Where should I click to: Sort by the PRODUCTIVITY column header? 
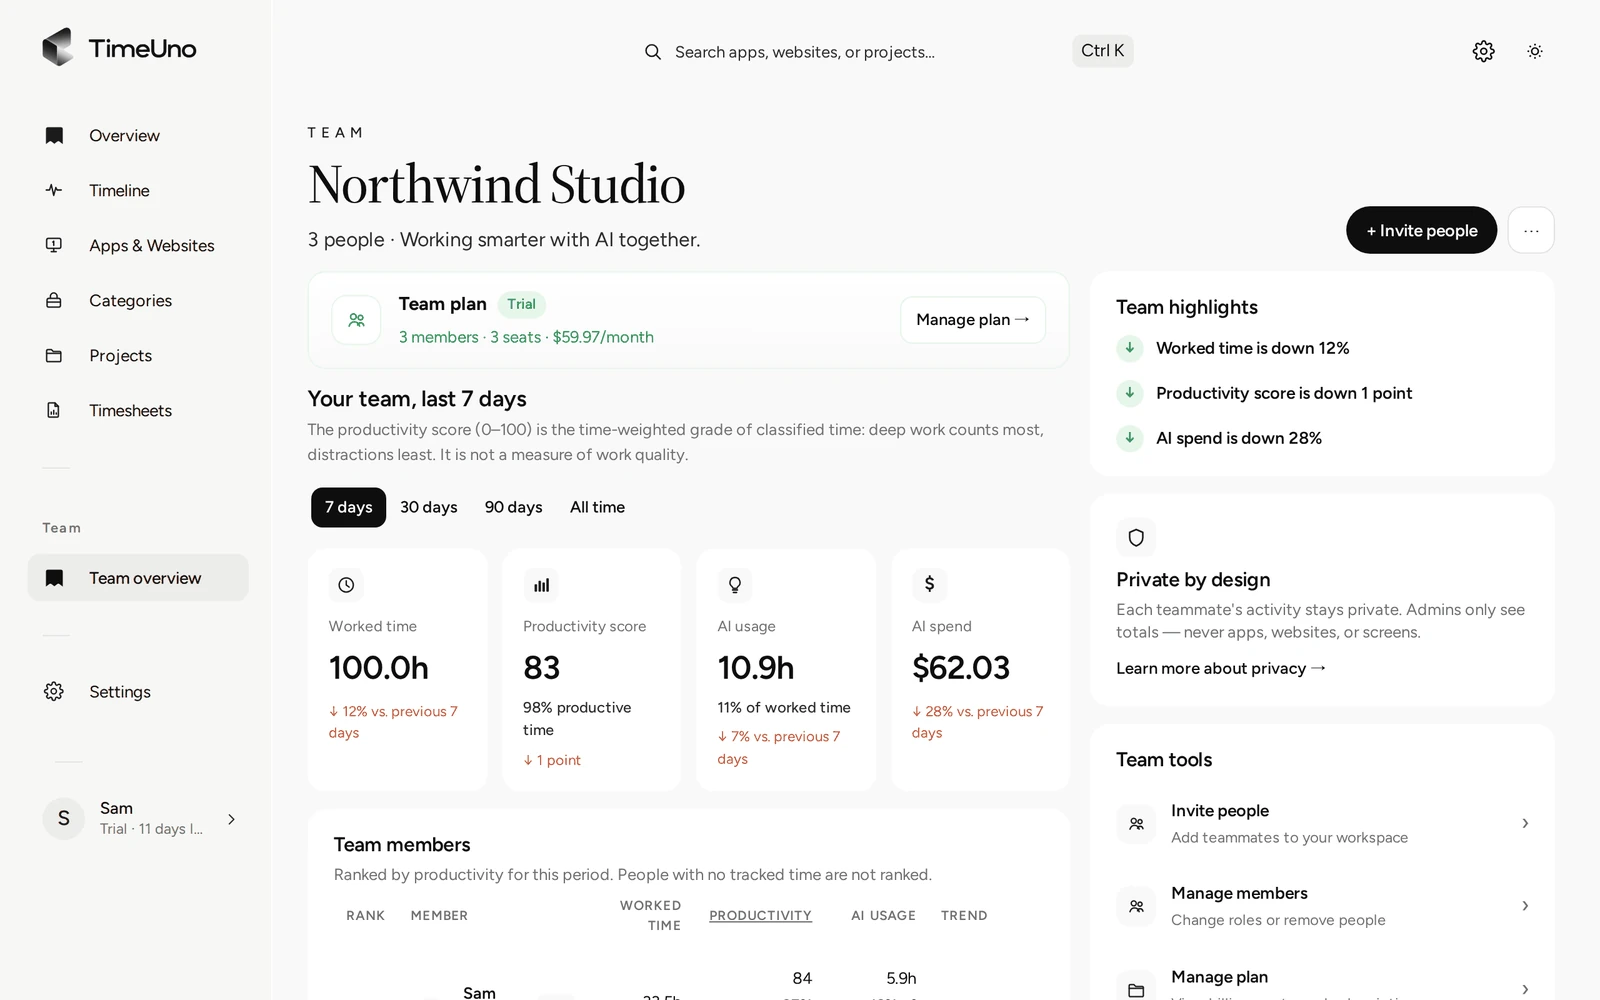760,915
